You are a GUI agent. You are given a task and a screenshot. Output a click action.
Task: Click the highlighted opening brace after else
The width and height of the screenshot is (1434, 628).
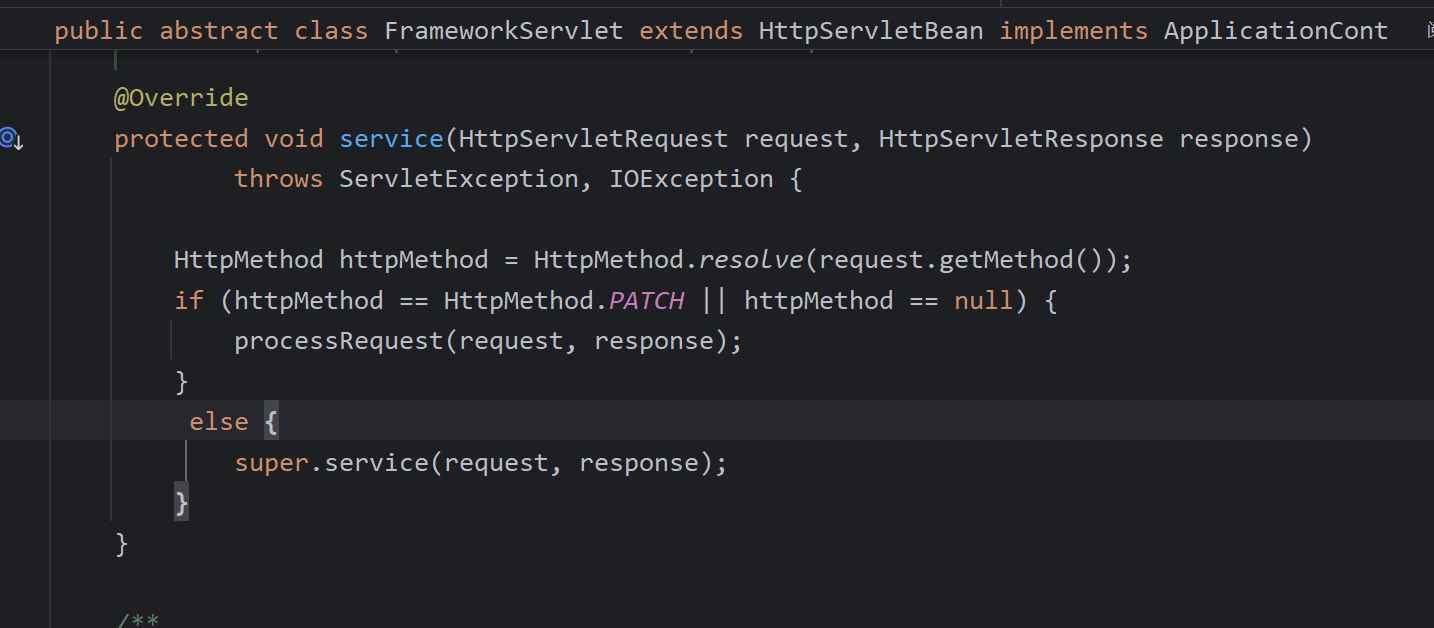(271, 422)
